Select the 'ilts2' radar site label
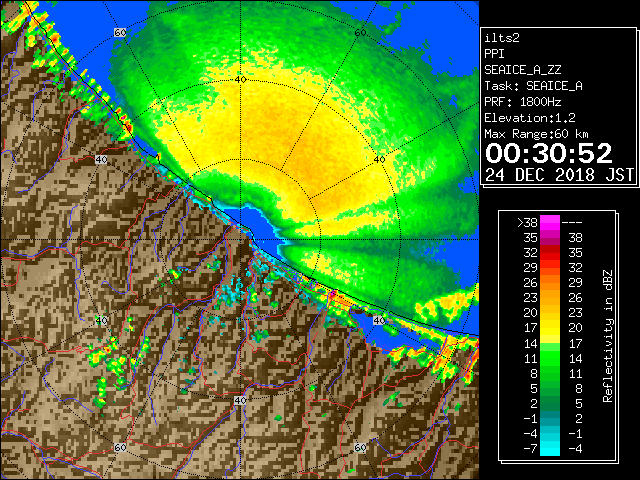Viewport: 640px width, 480px height. point(502,38)
